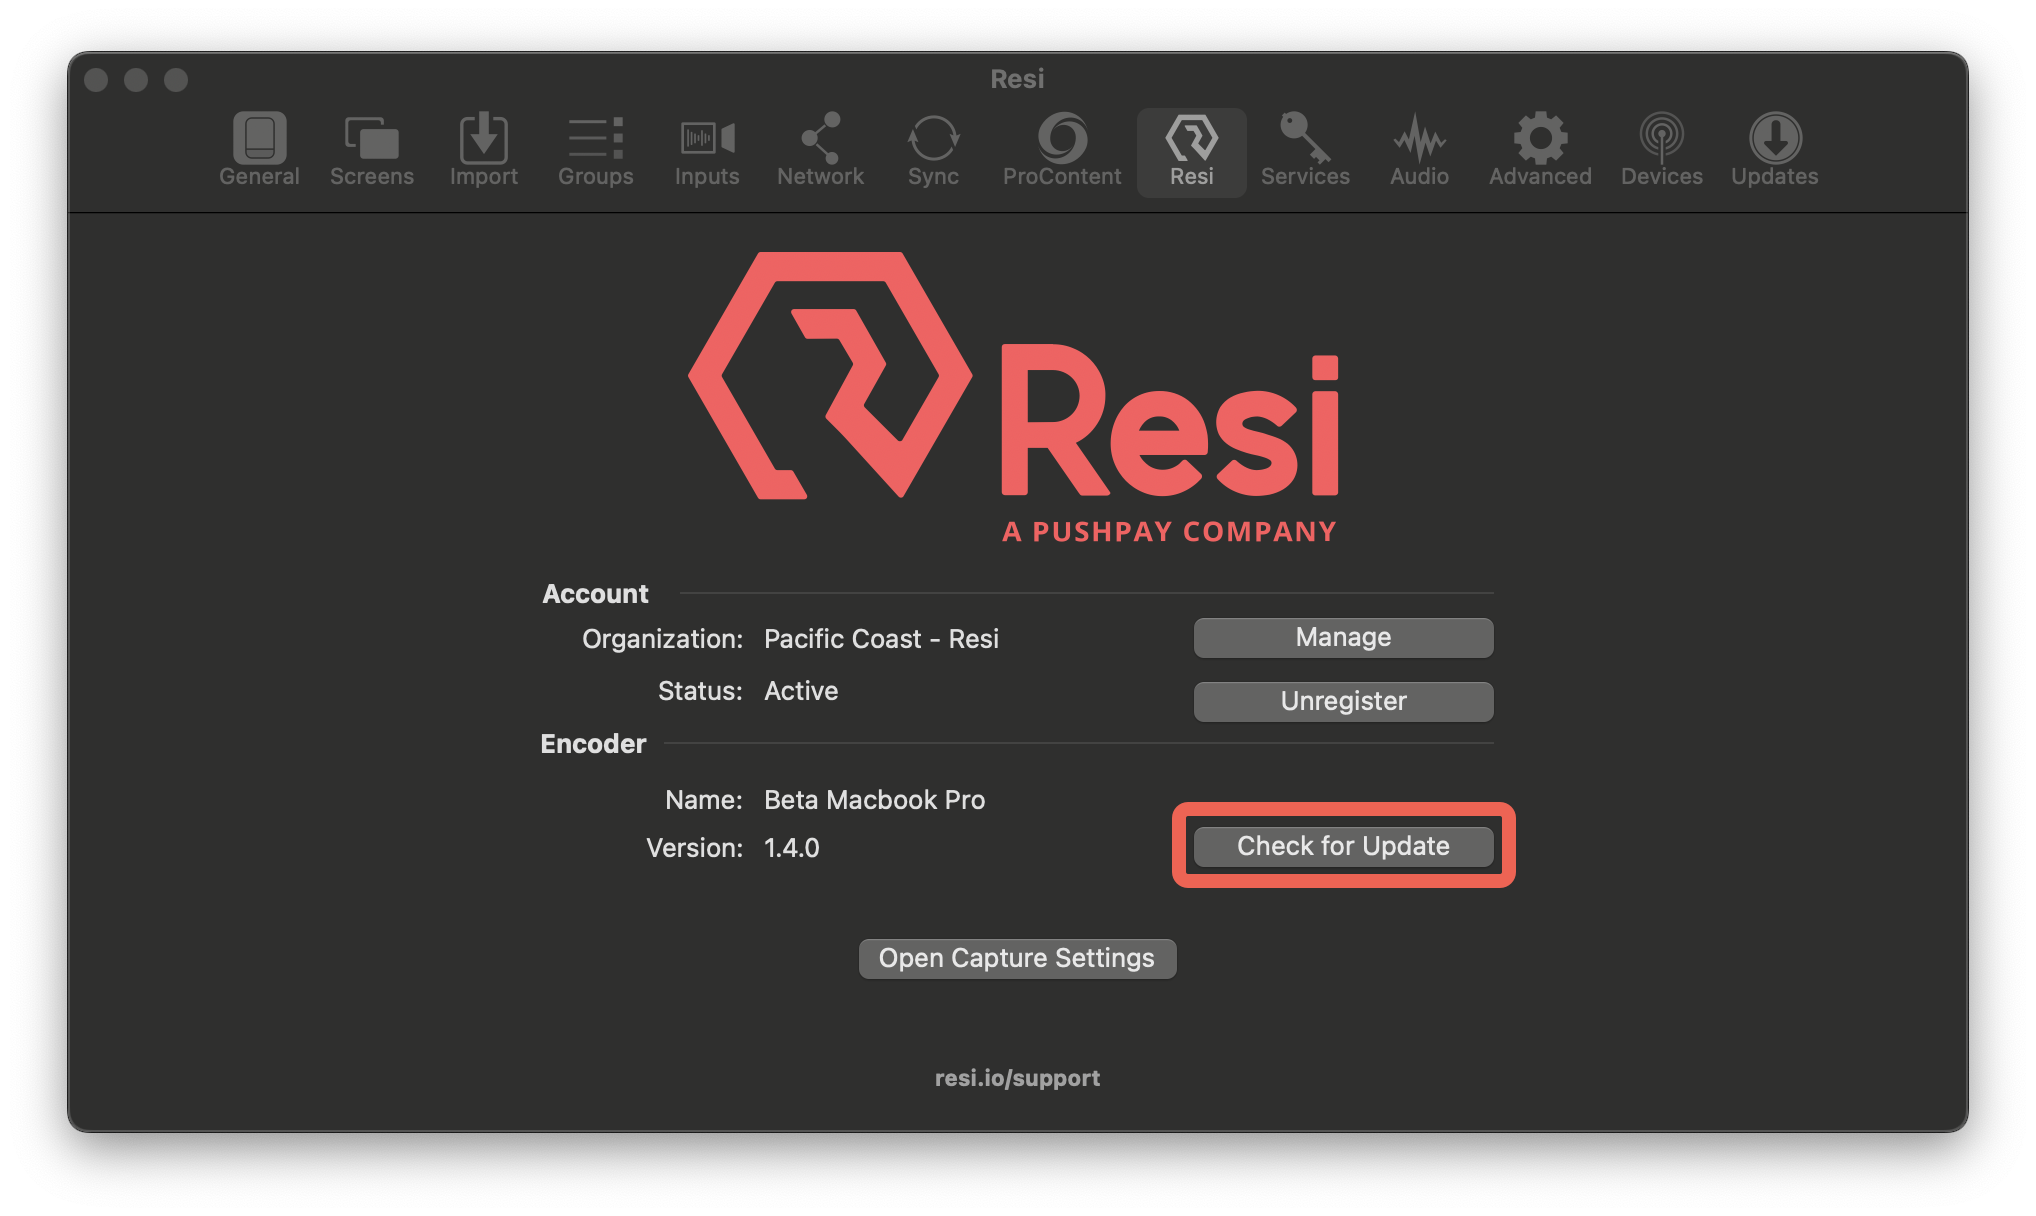
Task: Open Capture Settings
Action: pyautogui.click(x=1017, y=958)
